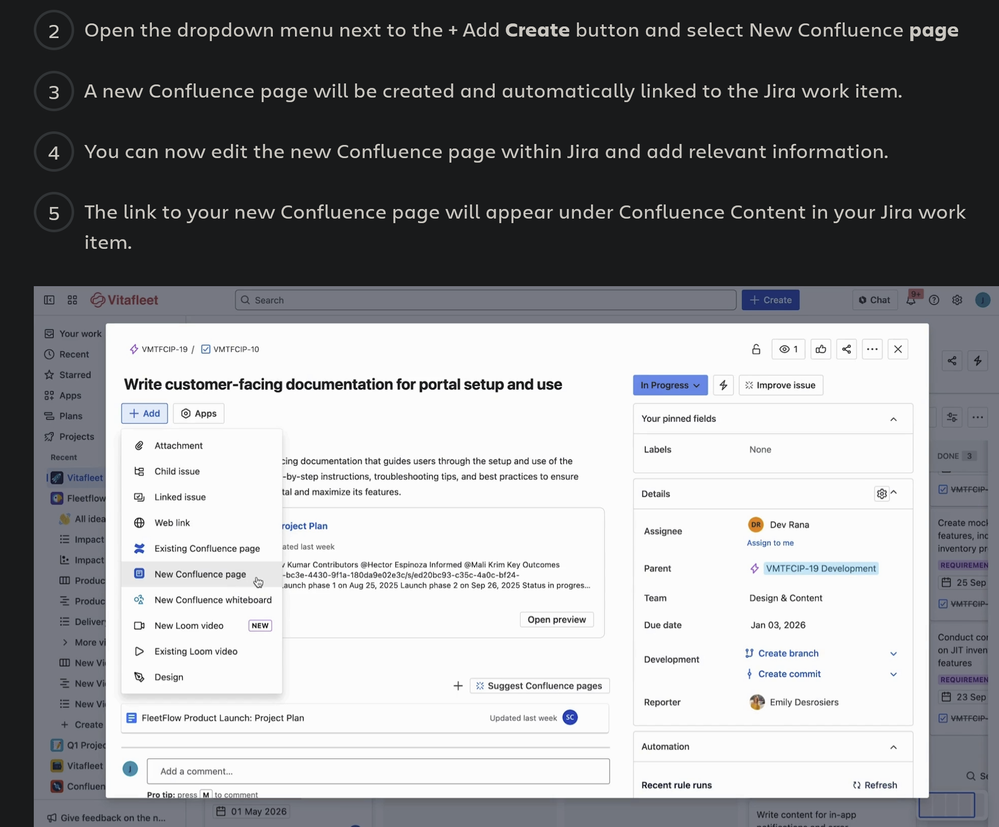Expand the Create commit dropdown arrow
The height and width of the screenshot is (827, 999).
tap(893, 674)
